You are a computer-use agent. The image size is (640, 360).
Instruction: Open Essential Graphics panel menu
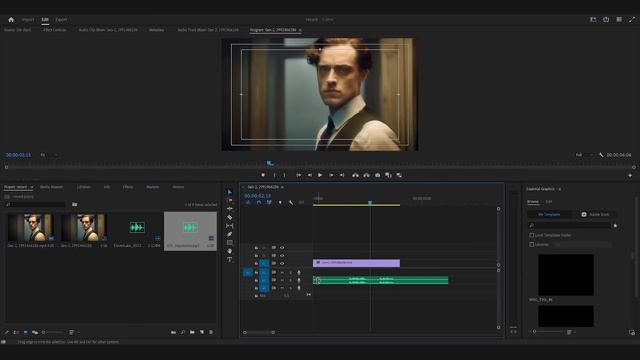tap(560, 189)
